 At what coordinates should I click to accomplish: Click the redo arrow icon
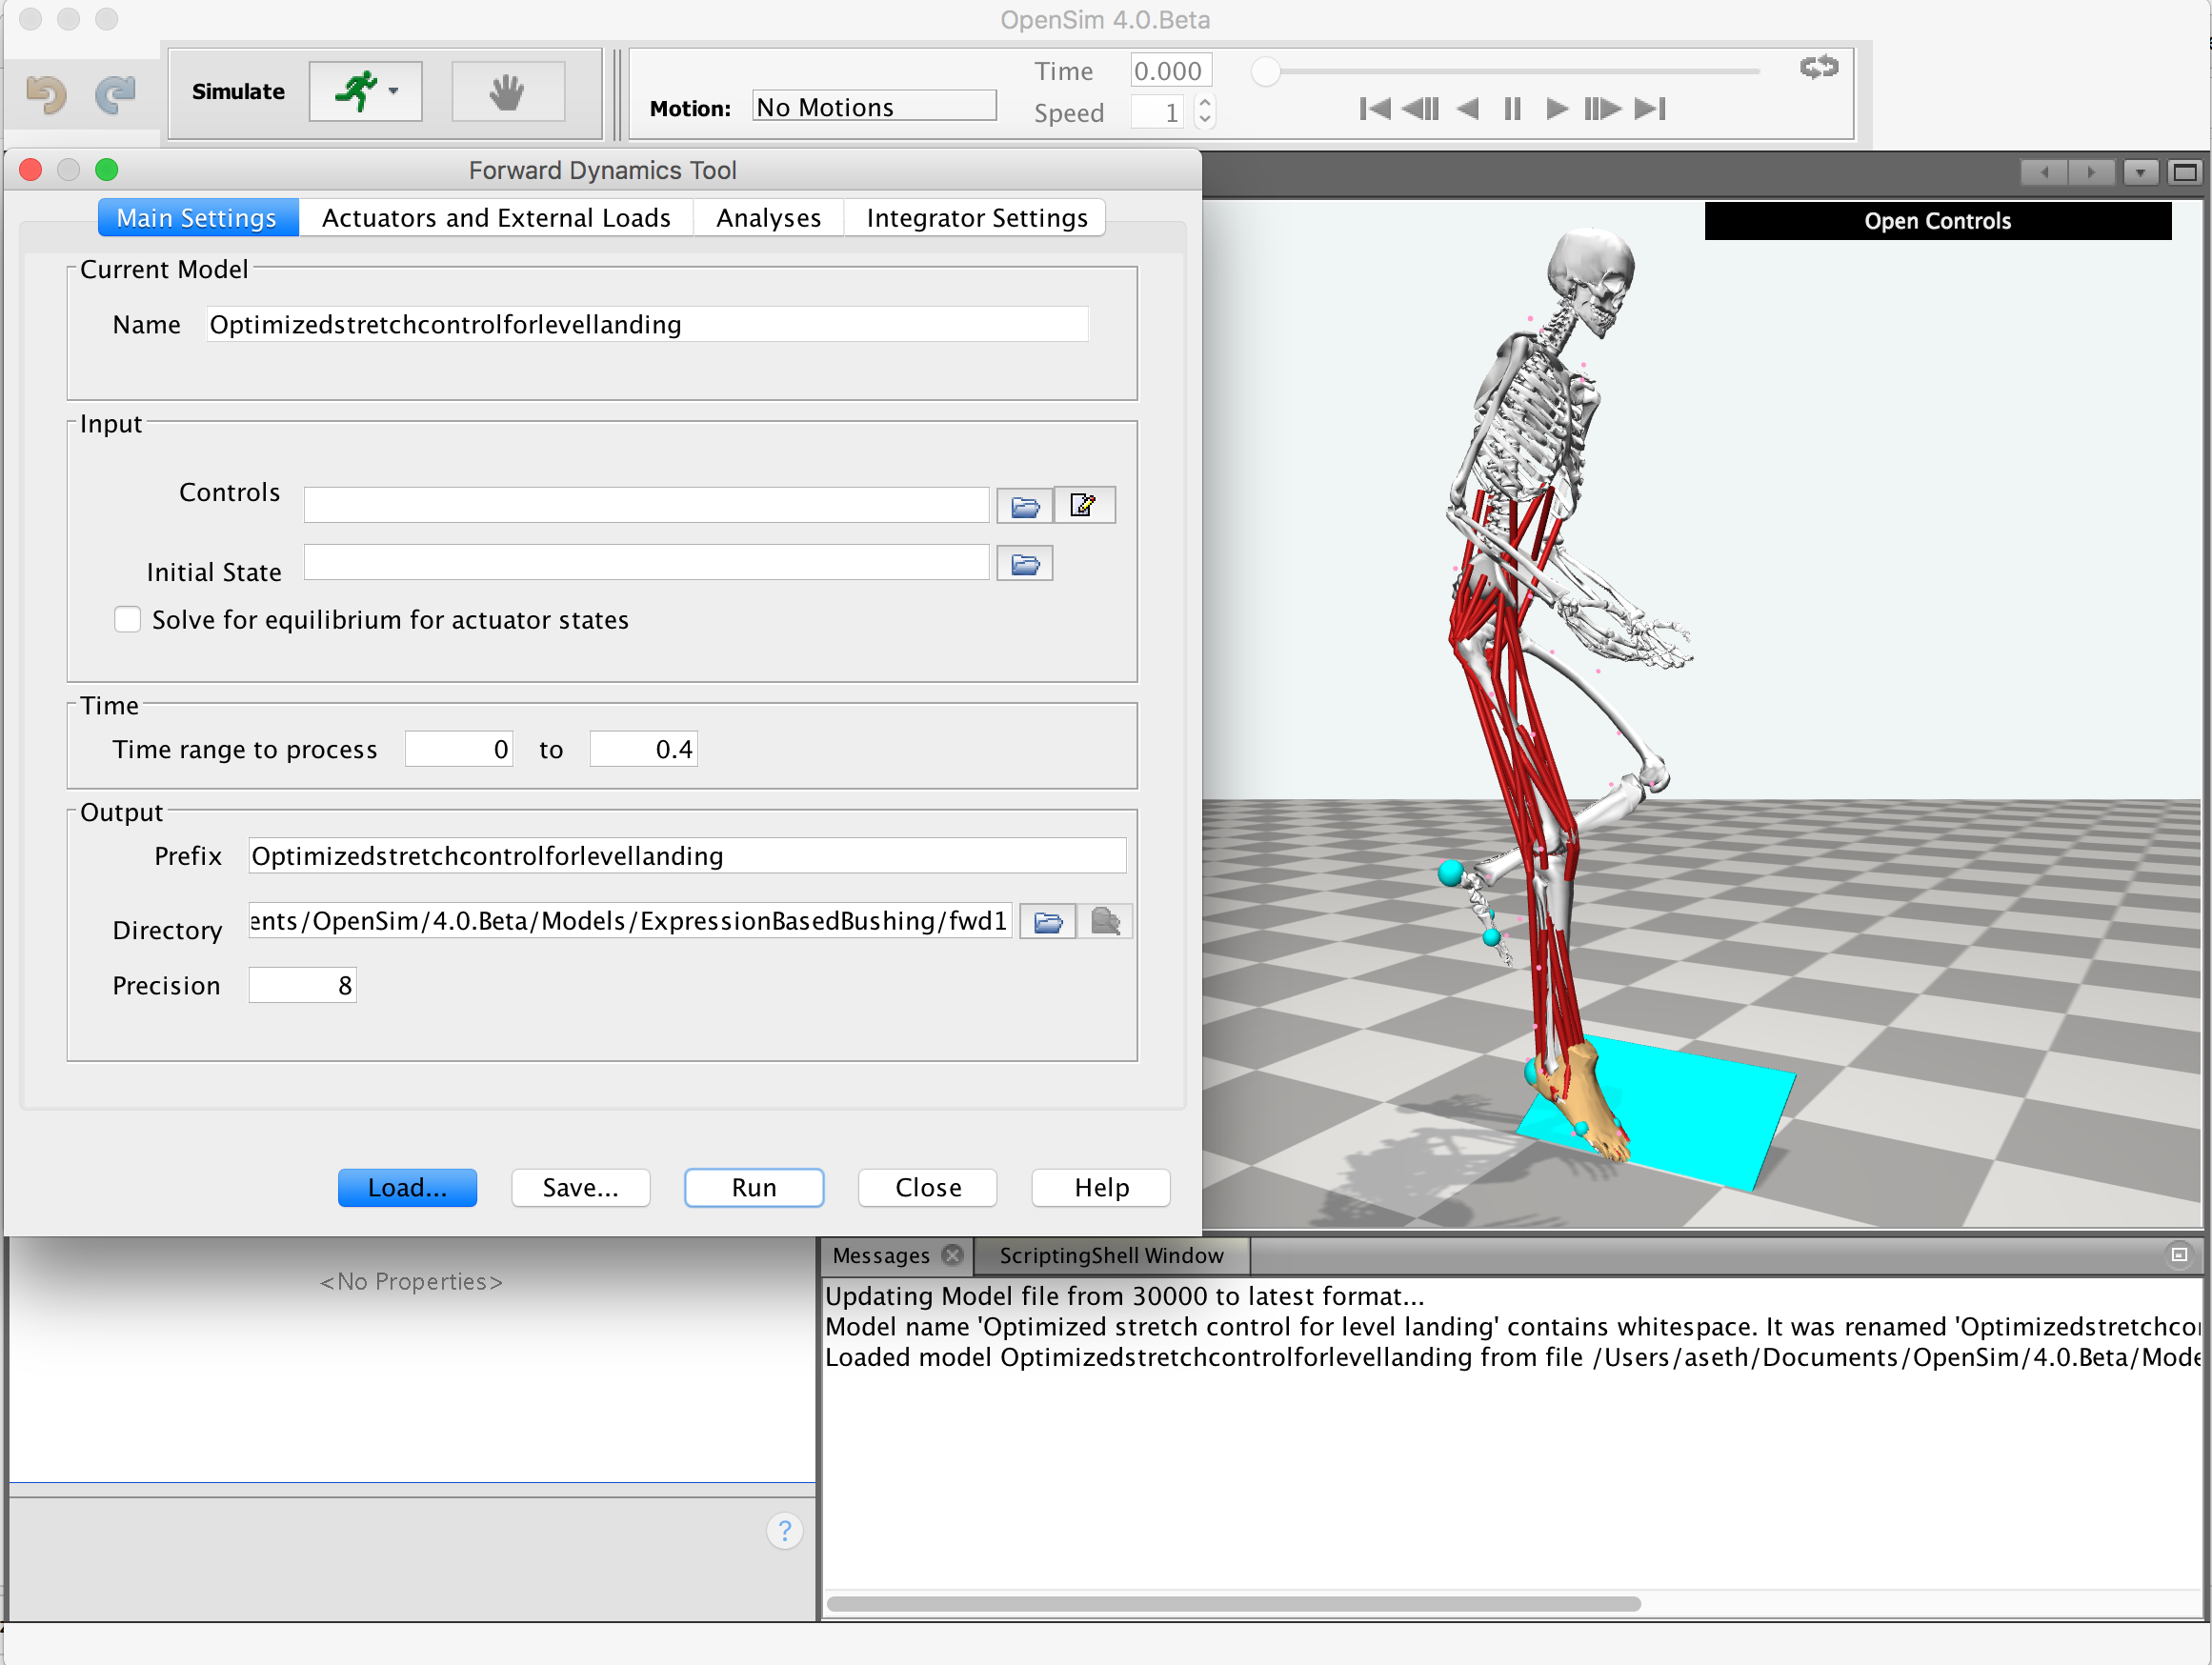(115, 93)
